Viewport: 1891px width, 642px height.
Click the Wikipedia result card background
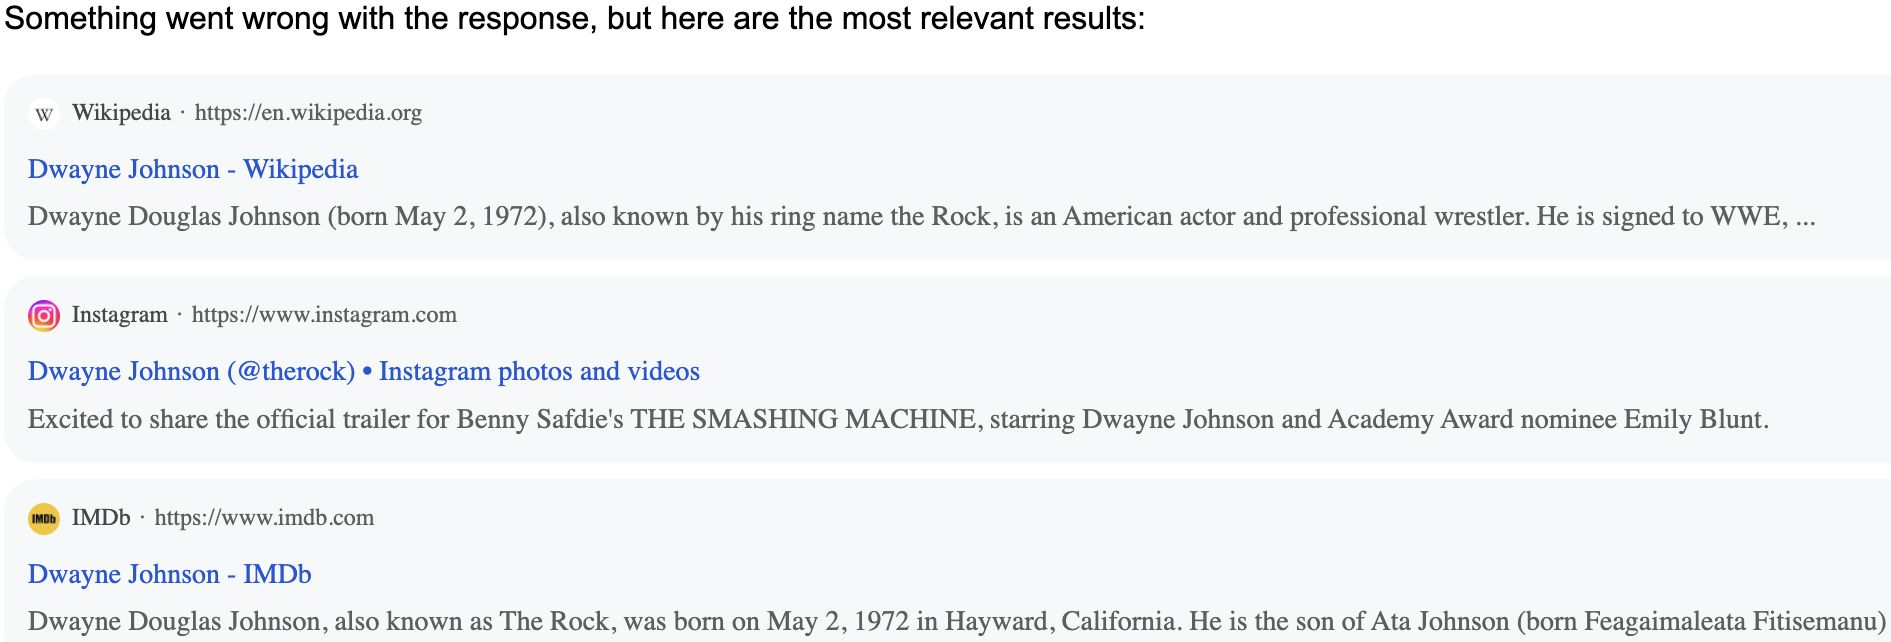[1600, 165]
